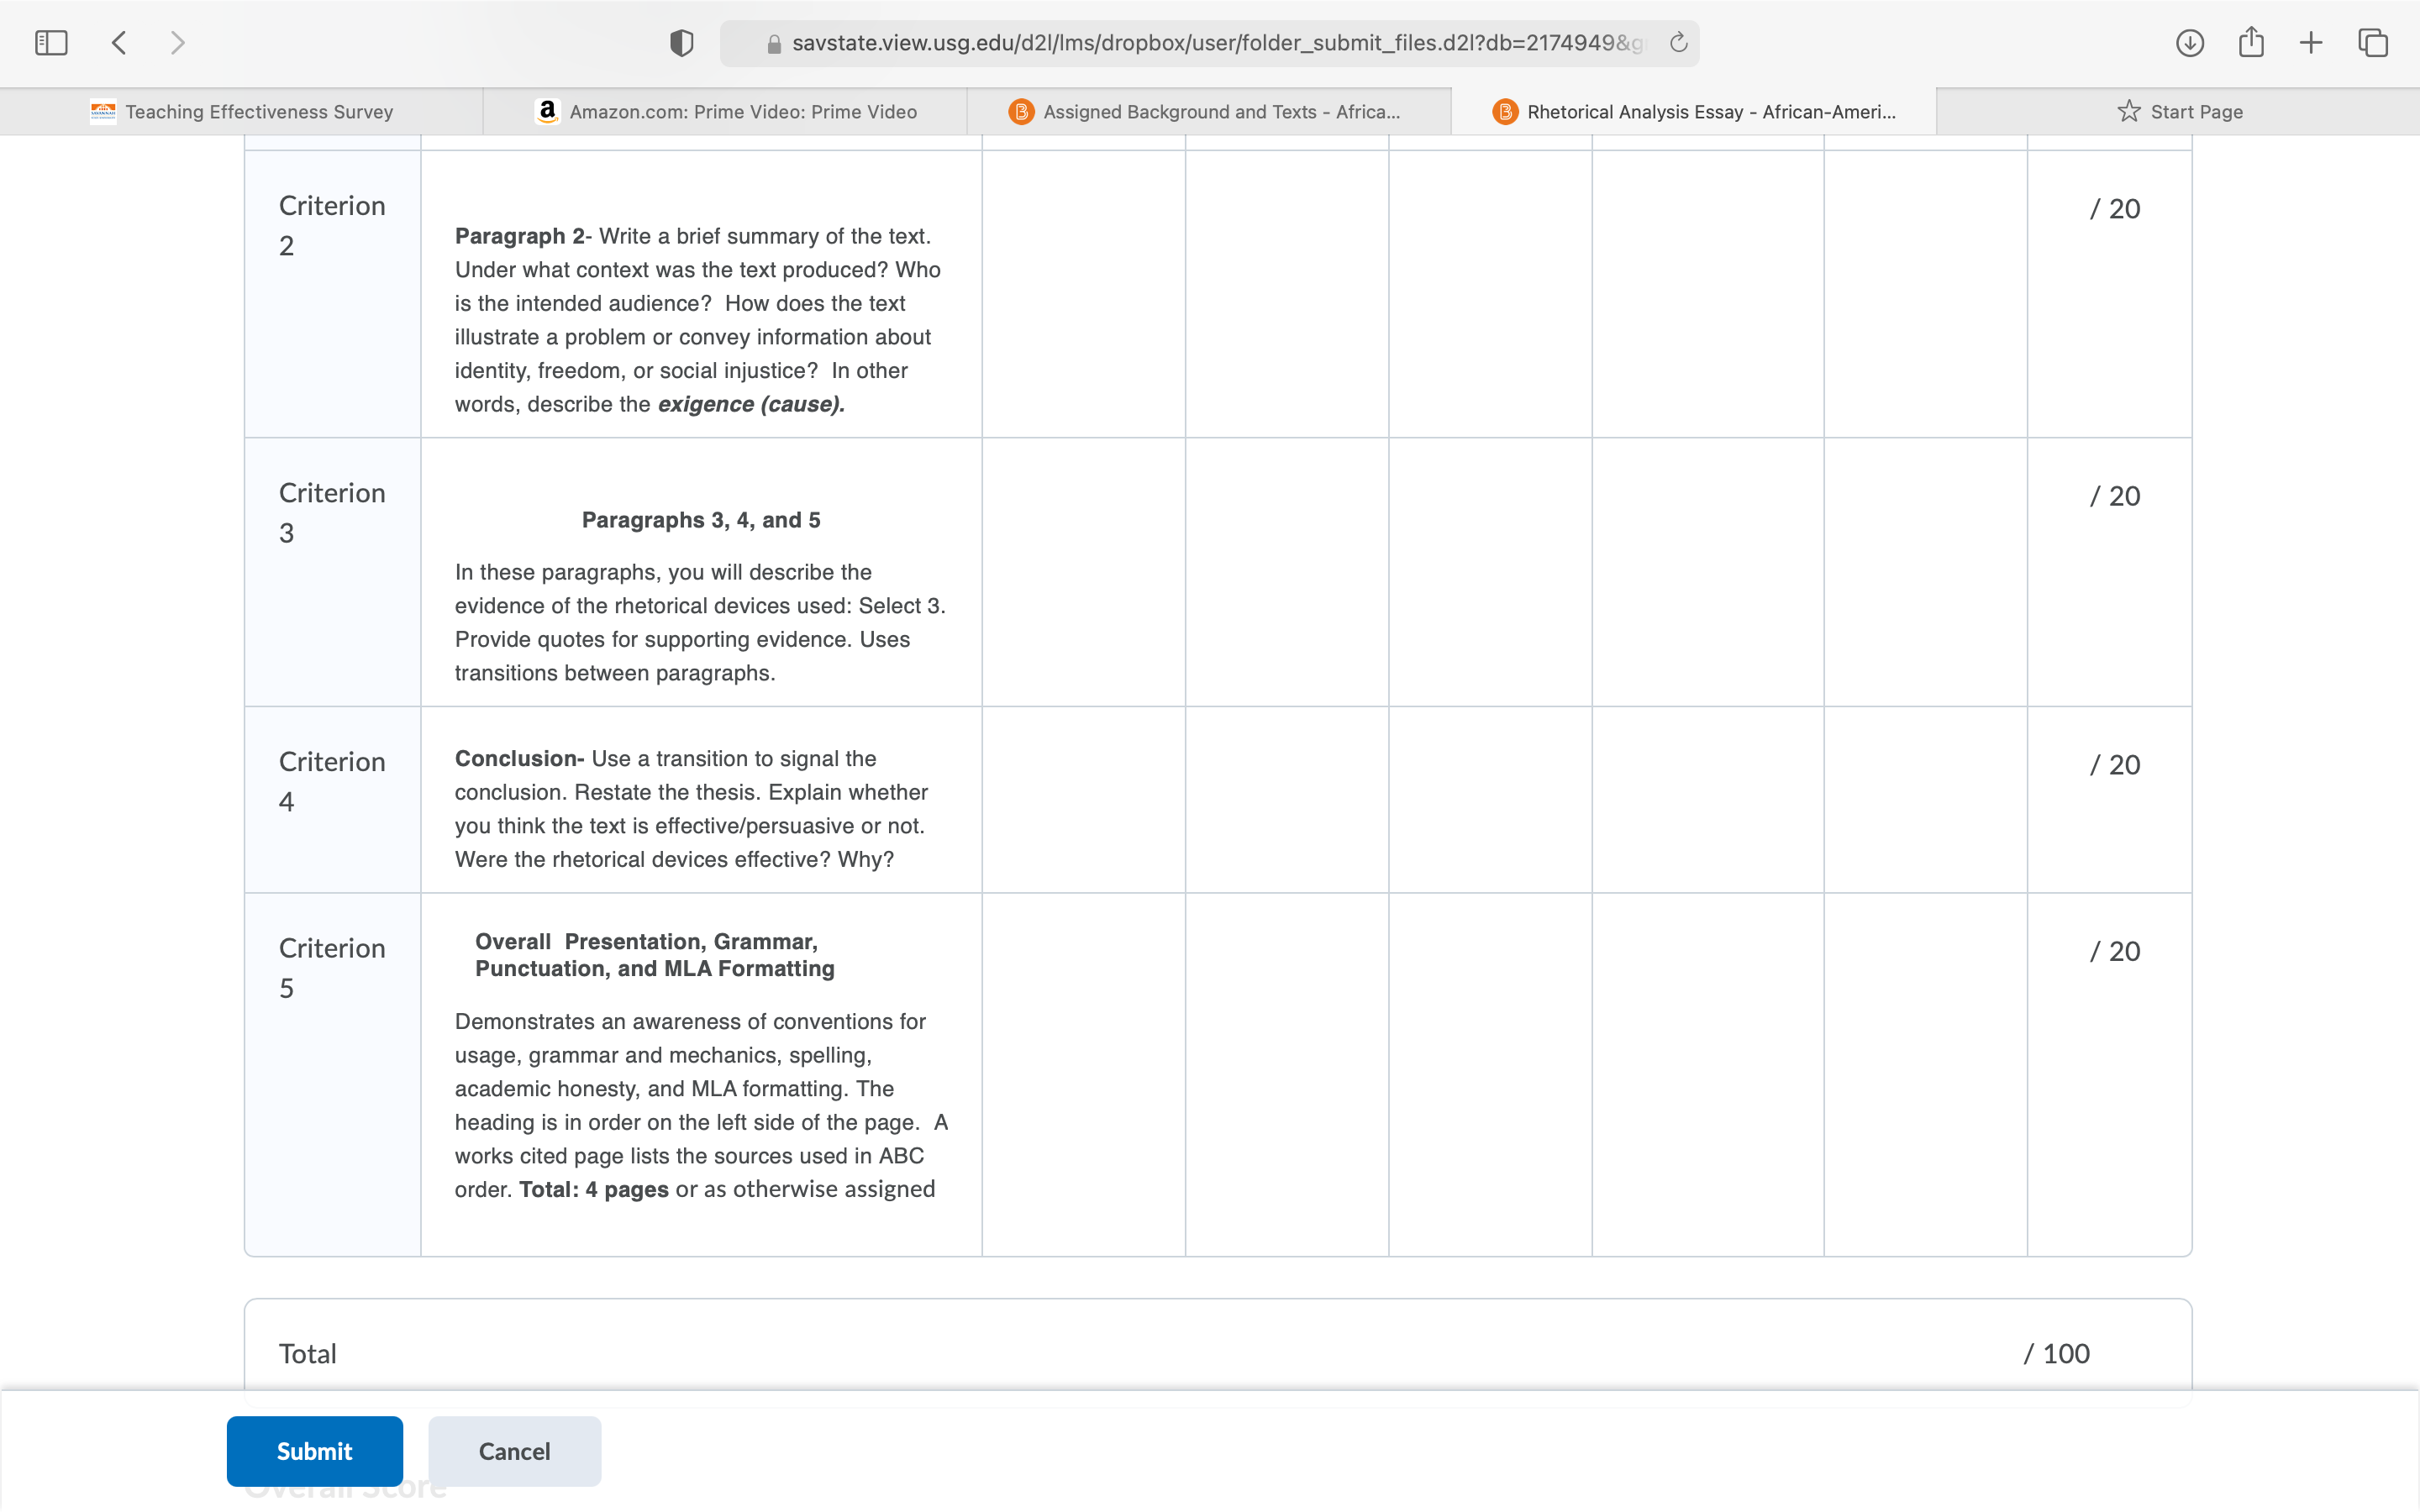Click the / 20 score for Criterion 2
Screen dimensions: 2420x1512
click(2115, 208)
